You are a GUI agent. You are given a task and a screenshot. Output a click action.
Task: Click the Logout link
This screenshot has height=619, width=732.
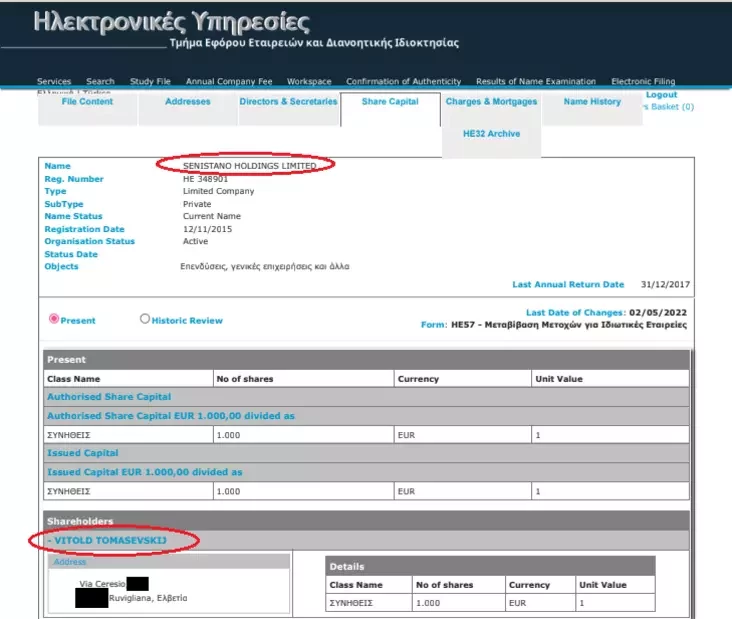click(661, 95)
